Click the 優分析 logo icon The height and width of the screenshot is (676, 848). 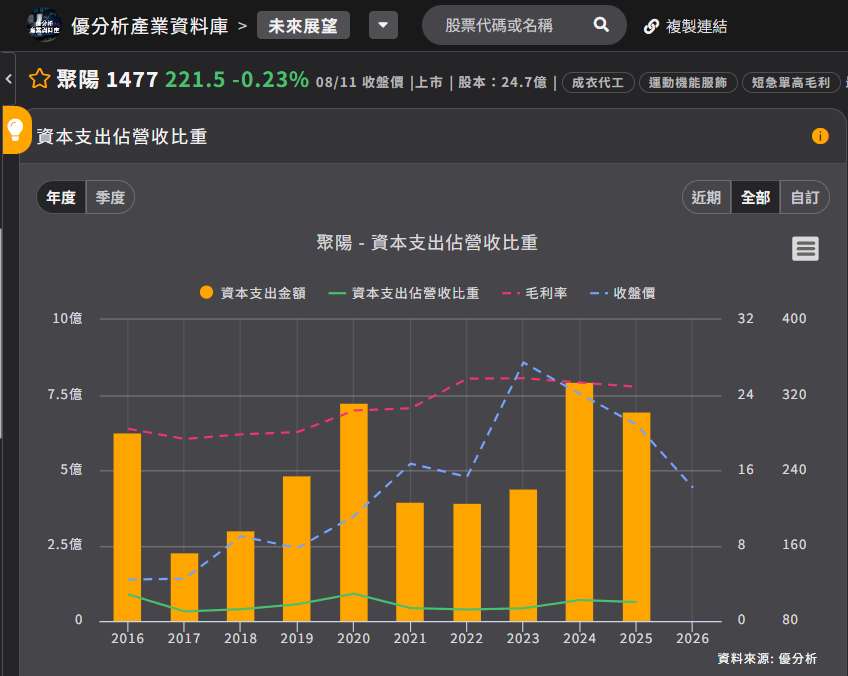point(44,25)
